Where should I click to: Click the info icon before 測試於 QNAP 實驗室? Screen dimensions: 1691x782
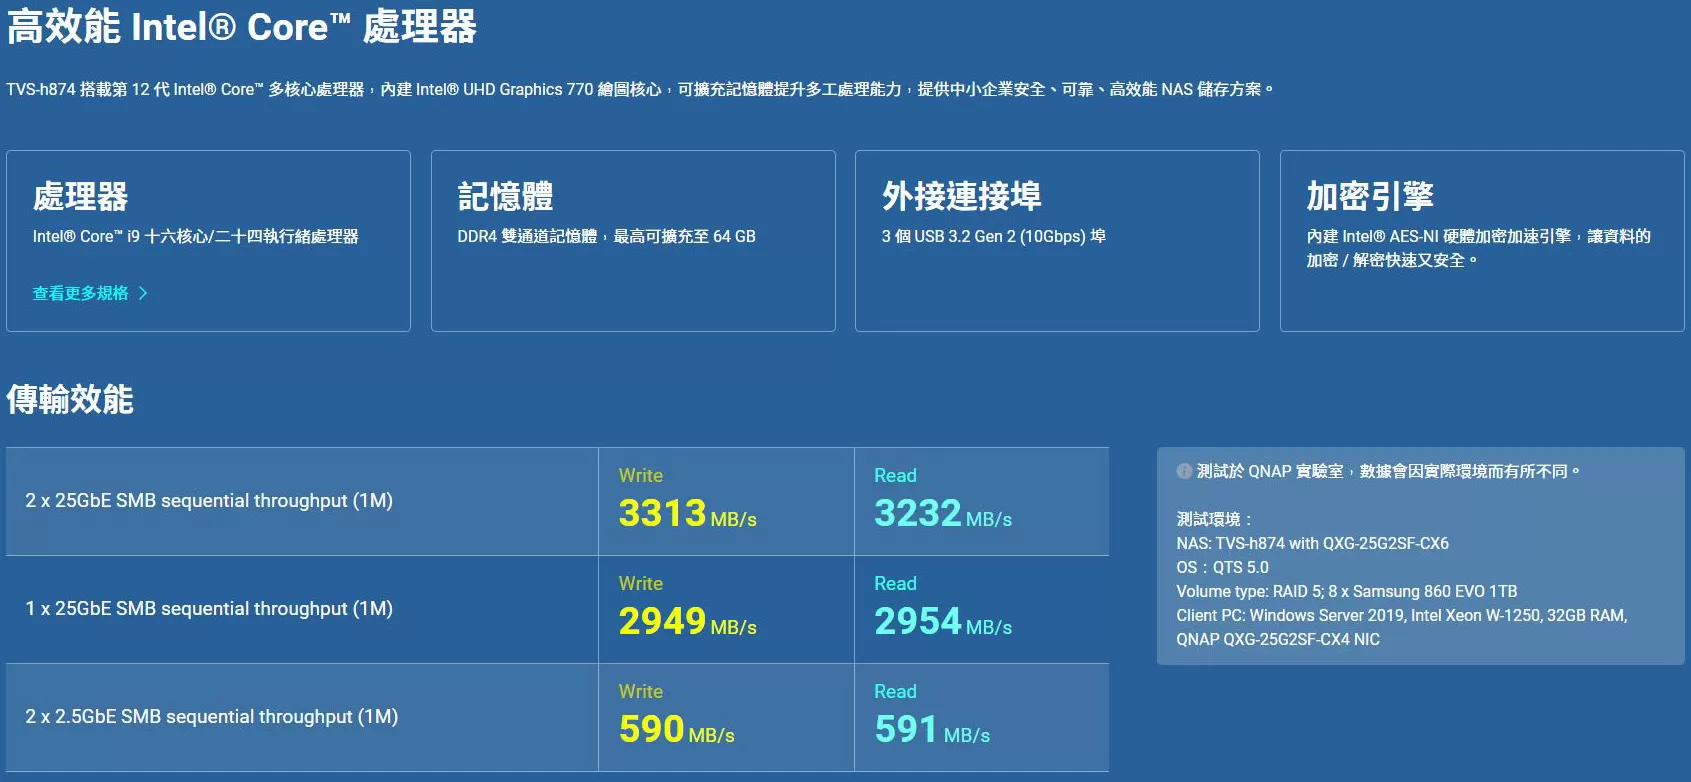[x=1184, y=471]
